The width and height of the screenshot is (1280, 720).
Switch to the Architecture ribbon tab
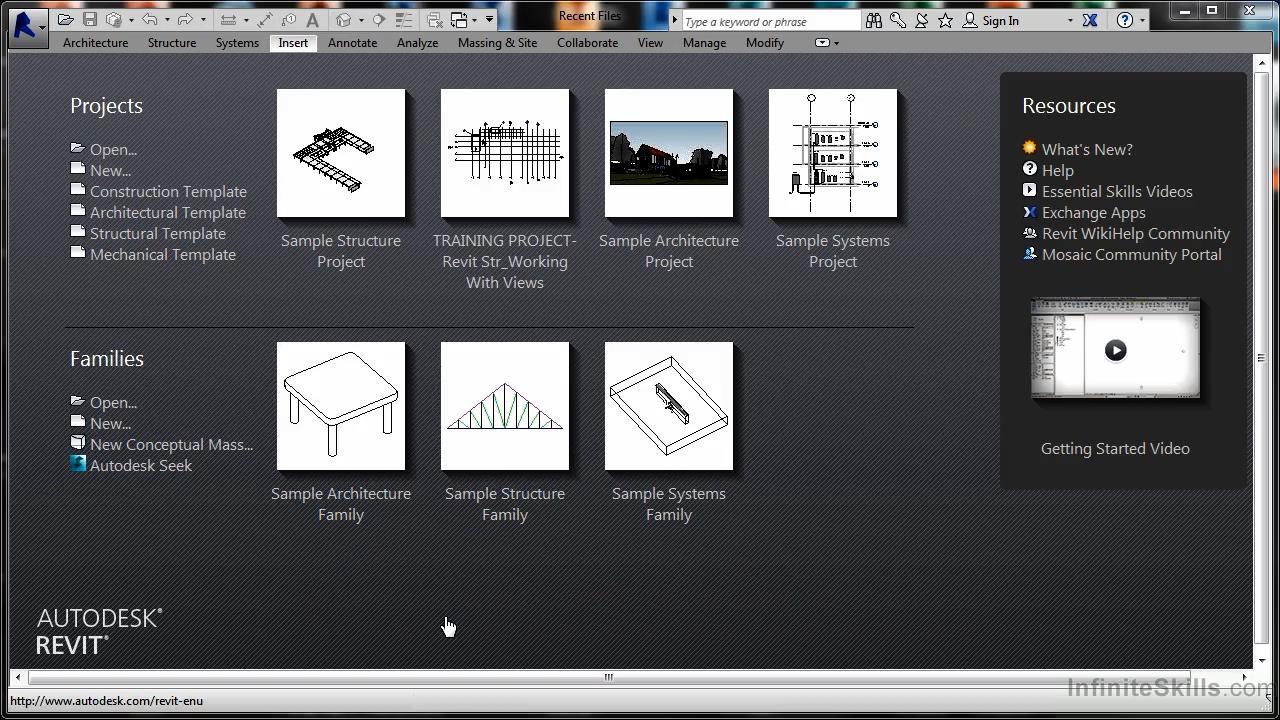pyautogui.click(x=95, y=42)
